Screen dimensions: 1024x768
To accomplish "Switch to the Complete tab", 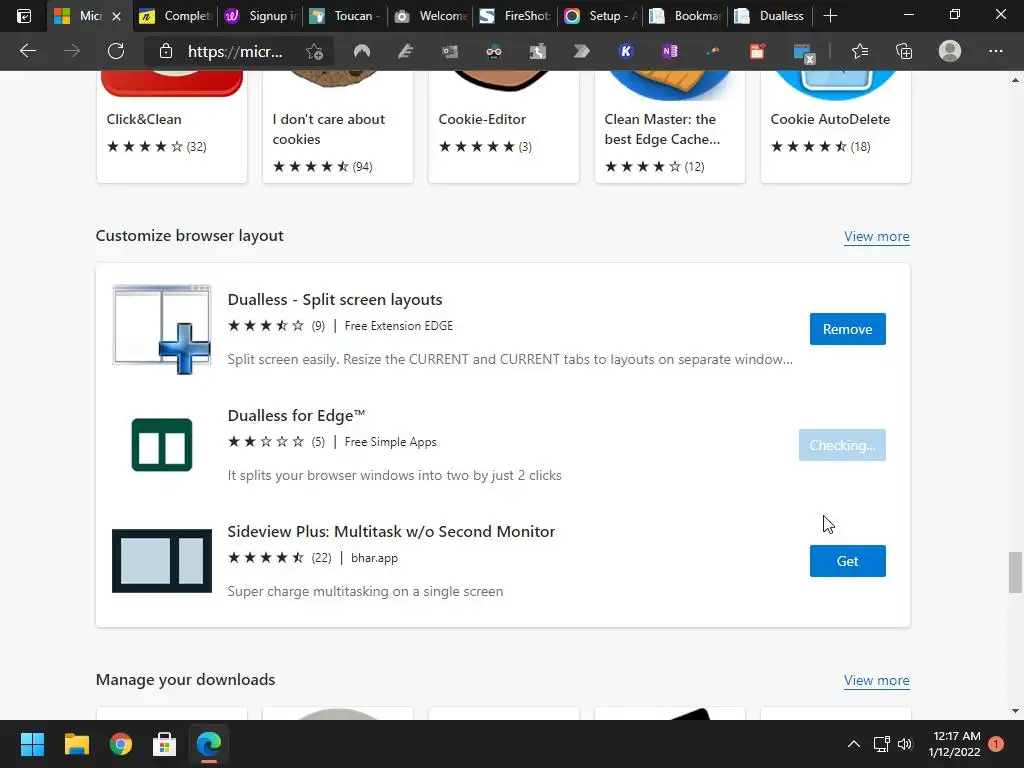I will point(175,16).
